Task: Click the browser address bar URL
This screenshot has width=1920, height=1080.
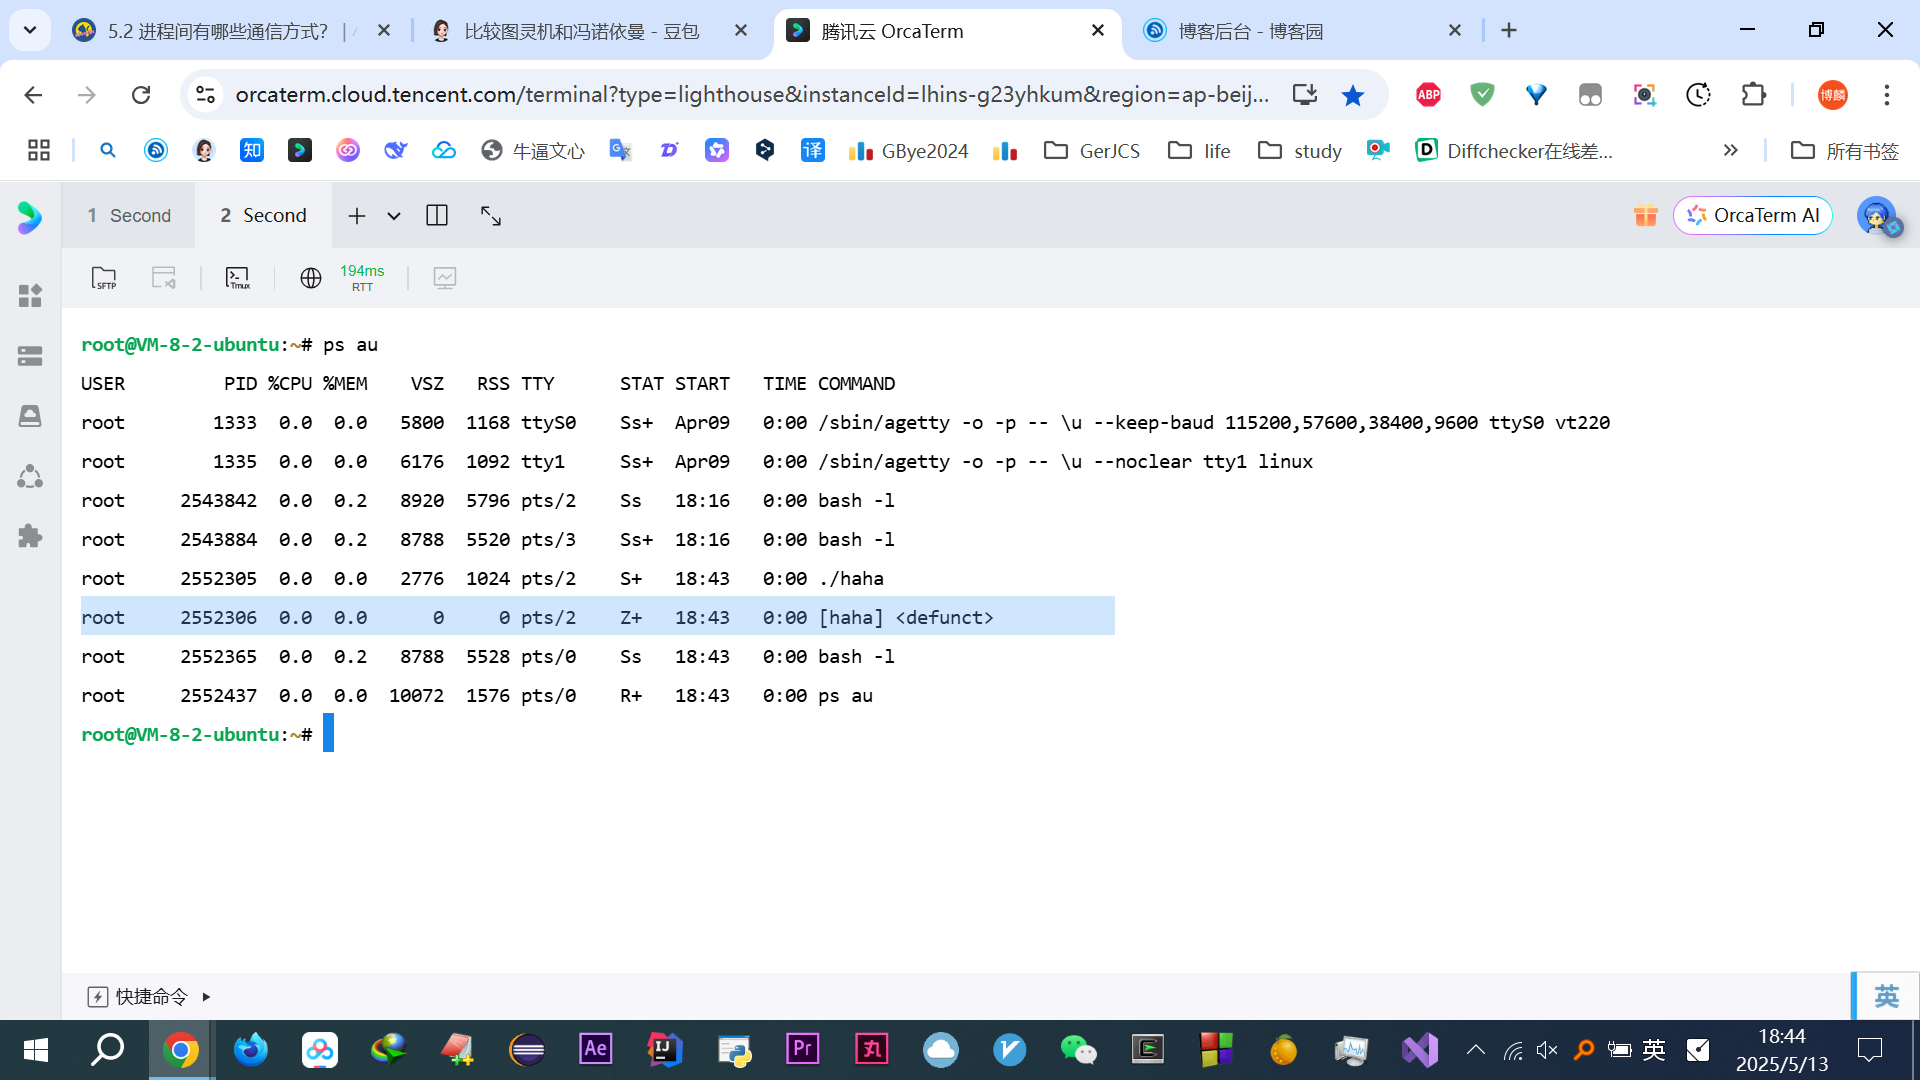Action: point(750,95)
